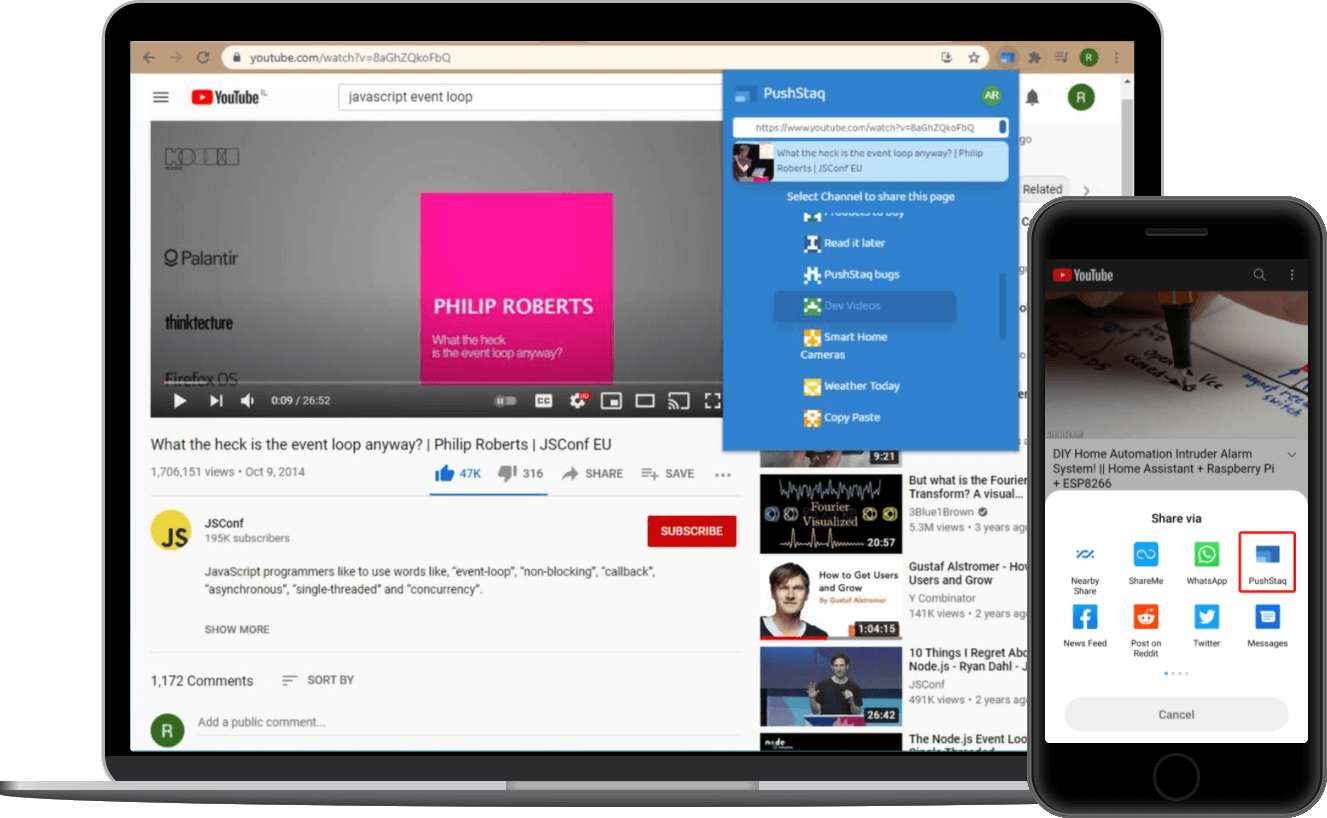
Task: Click the Add a public comment field
Action: click(x=467, y=722)
